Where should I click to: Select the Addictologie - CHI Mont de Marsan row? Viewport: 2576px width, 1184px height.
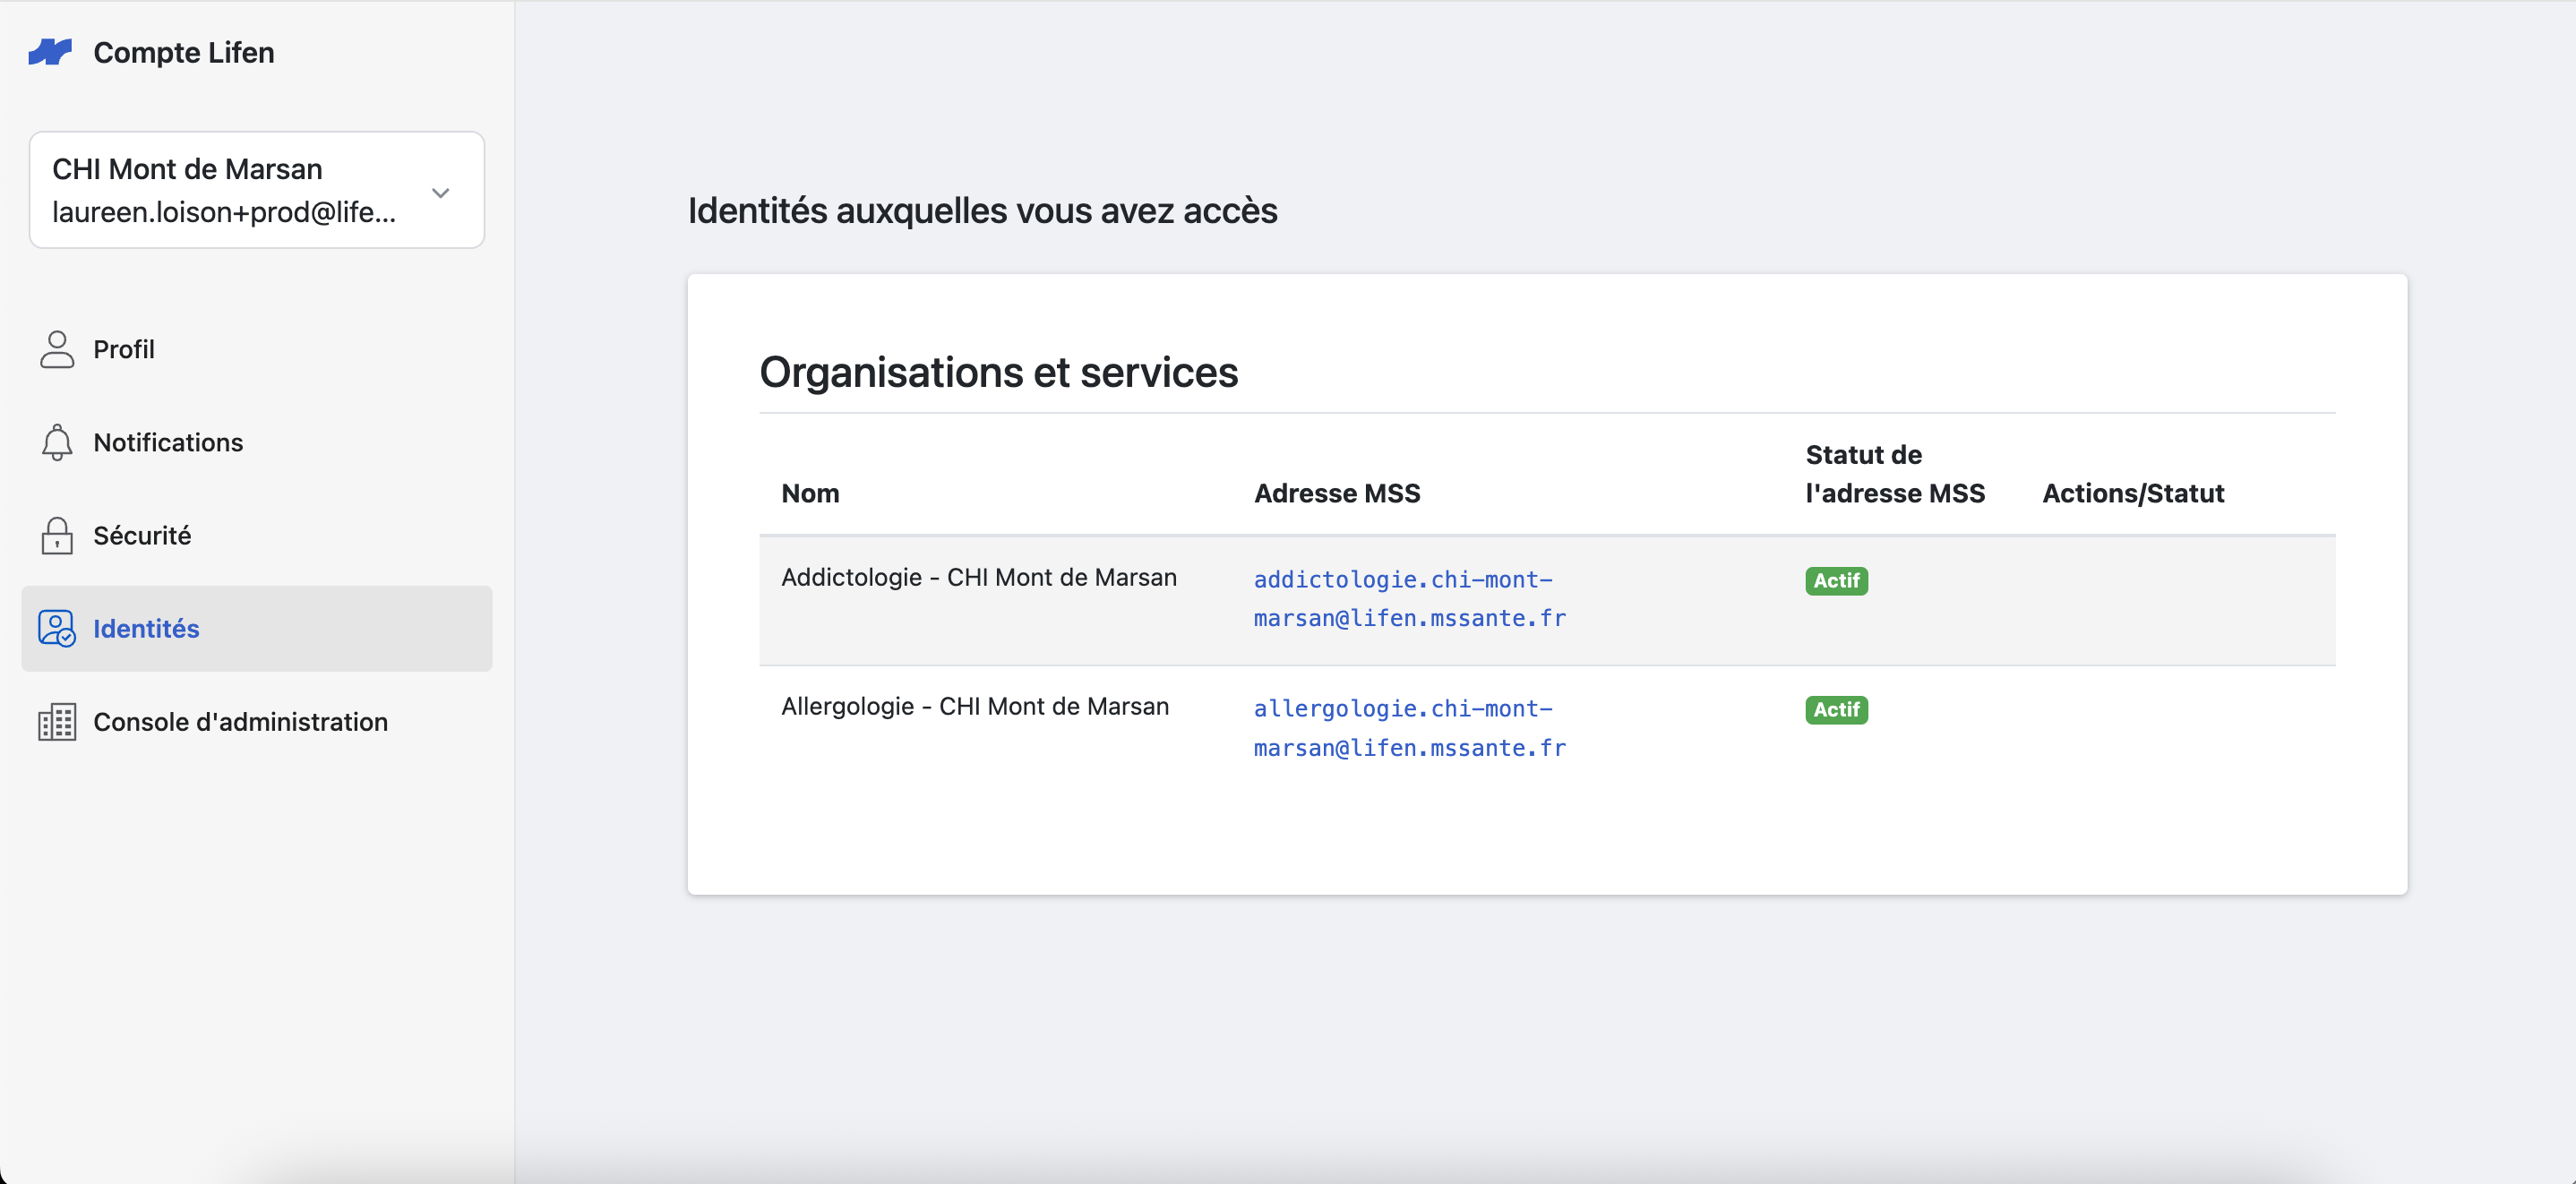click(x=1548, y=601)
